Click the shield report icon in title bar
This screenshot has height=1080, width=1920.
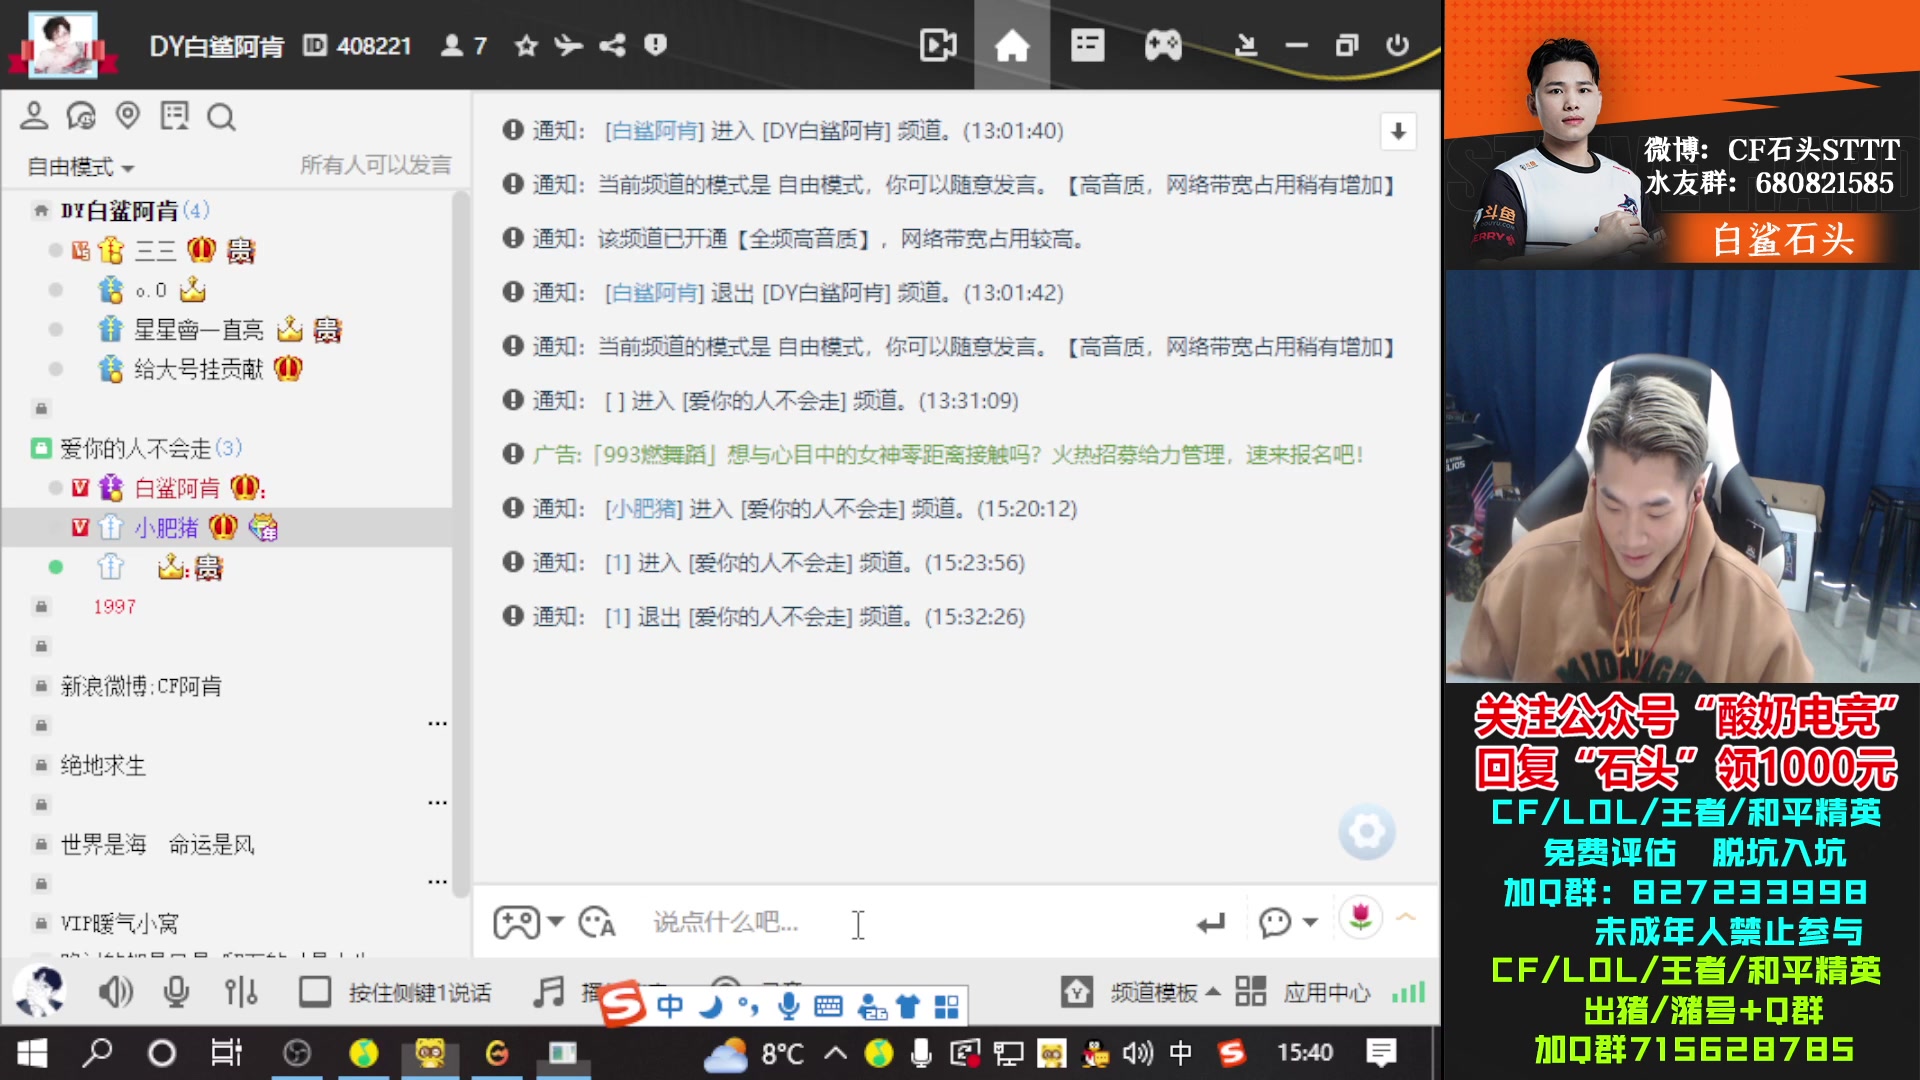655,45
